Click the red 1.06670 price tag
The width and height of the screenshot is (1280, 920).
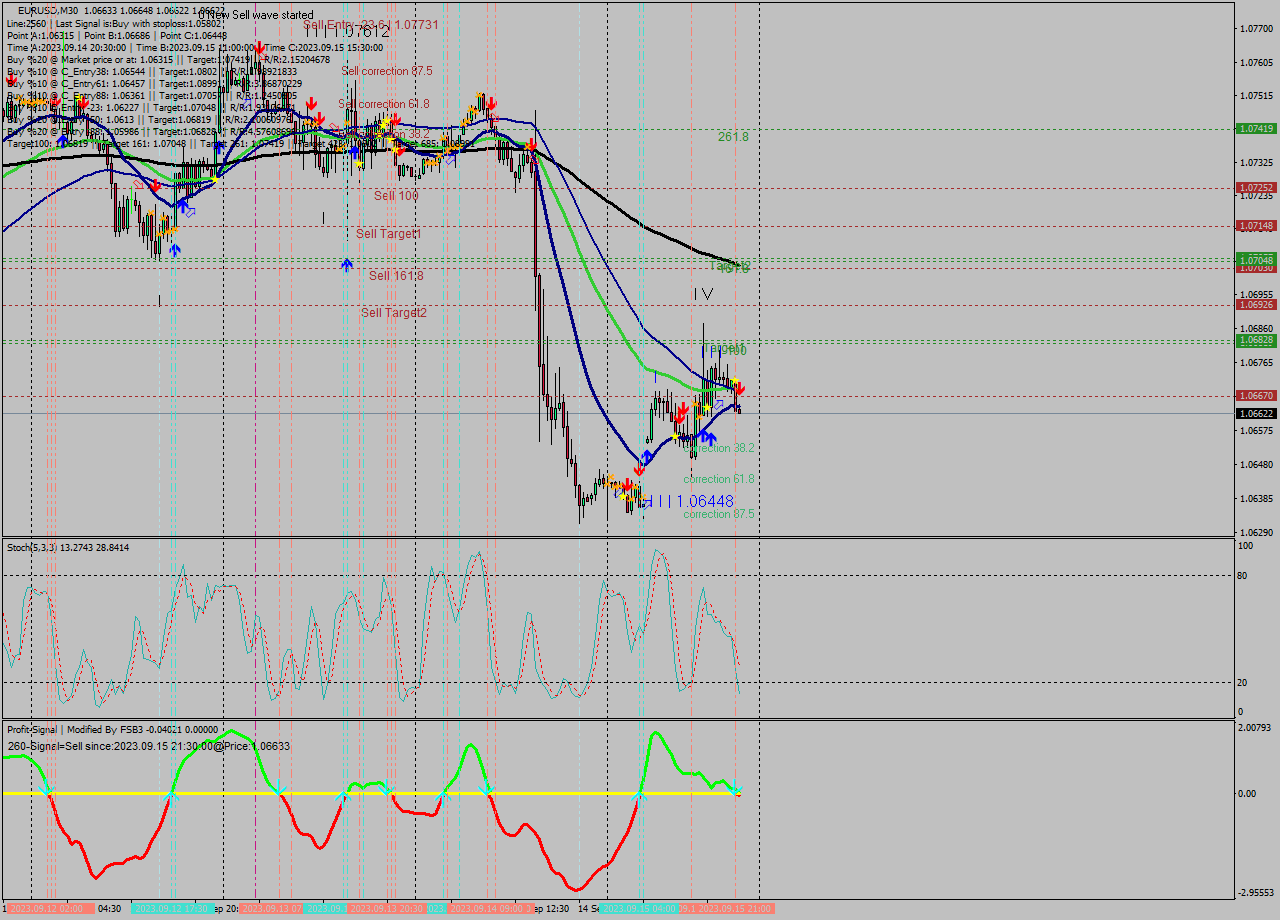pos(1256,396)
